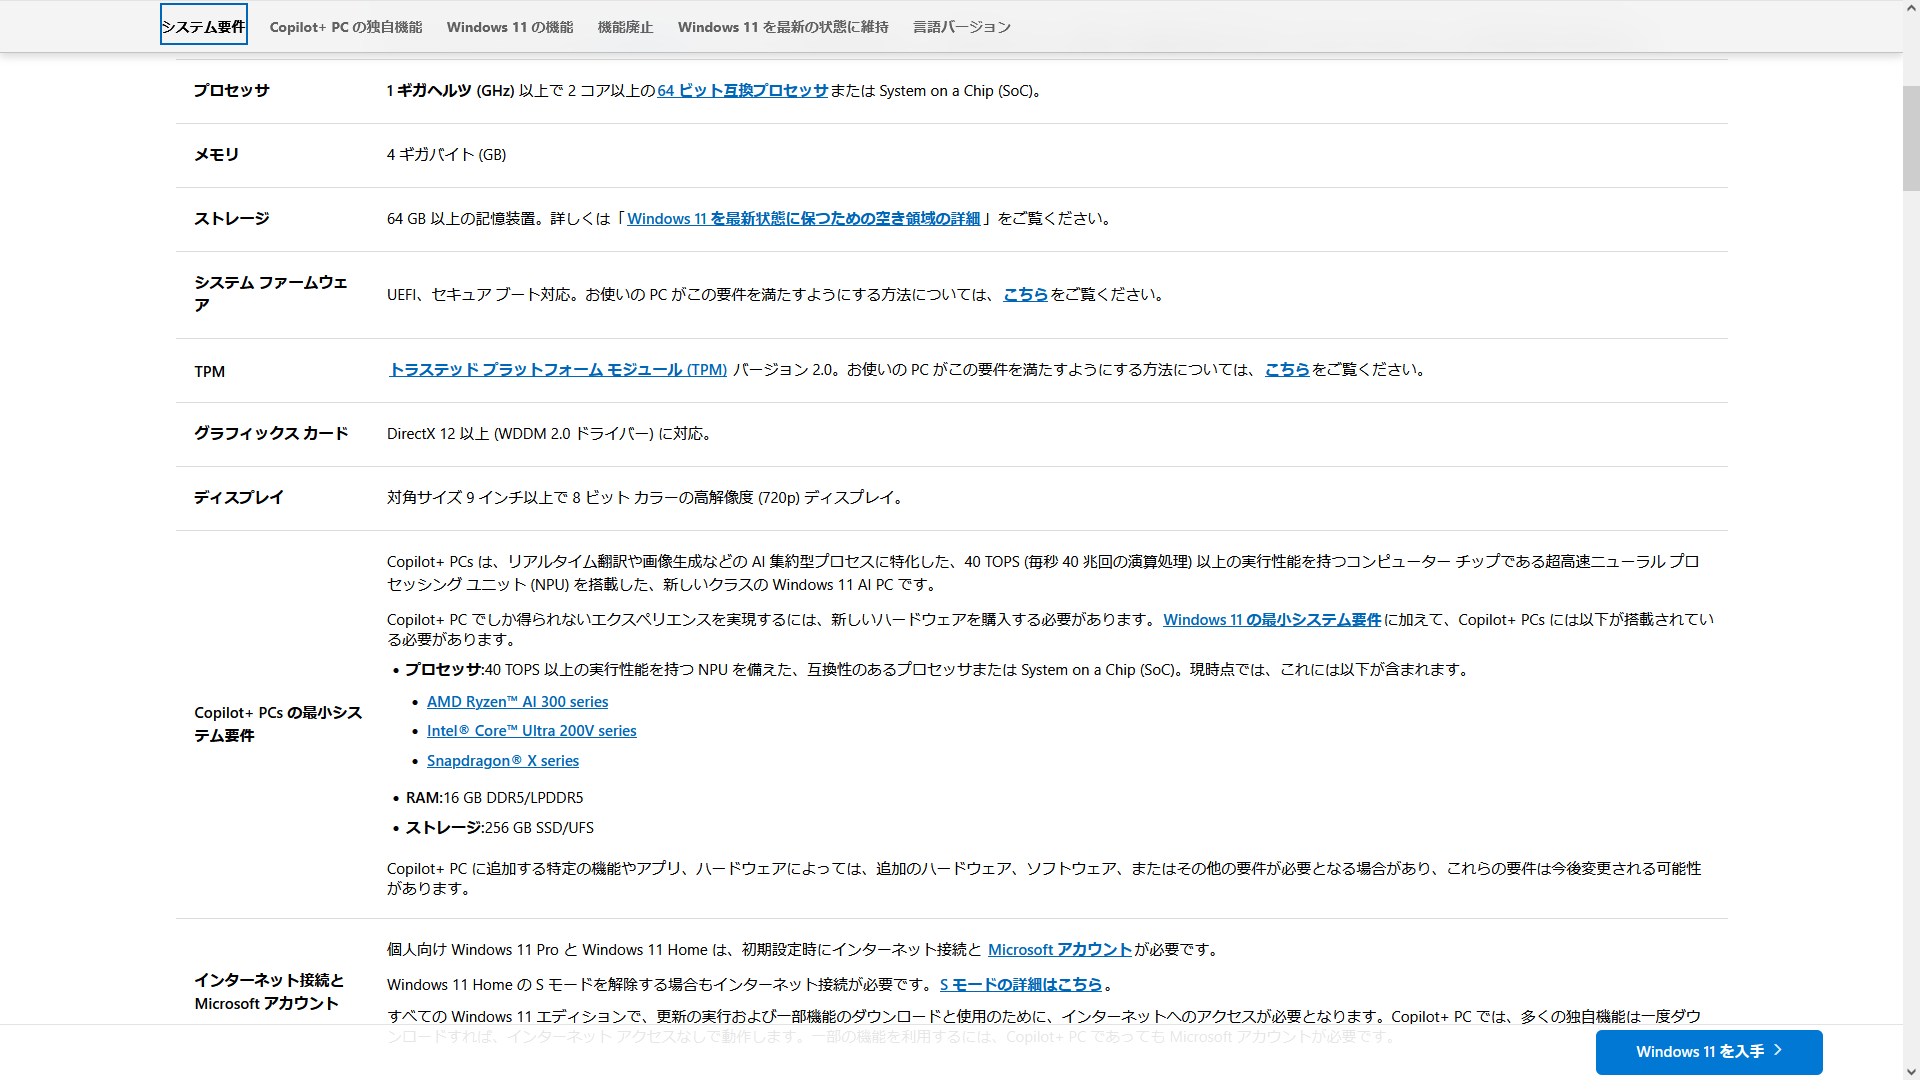The image size is (1920, 1080).
Task: Click the scrollbar up arrow
Action: [1911, 8]
